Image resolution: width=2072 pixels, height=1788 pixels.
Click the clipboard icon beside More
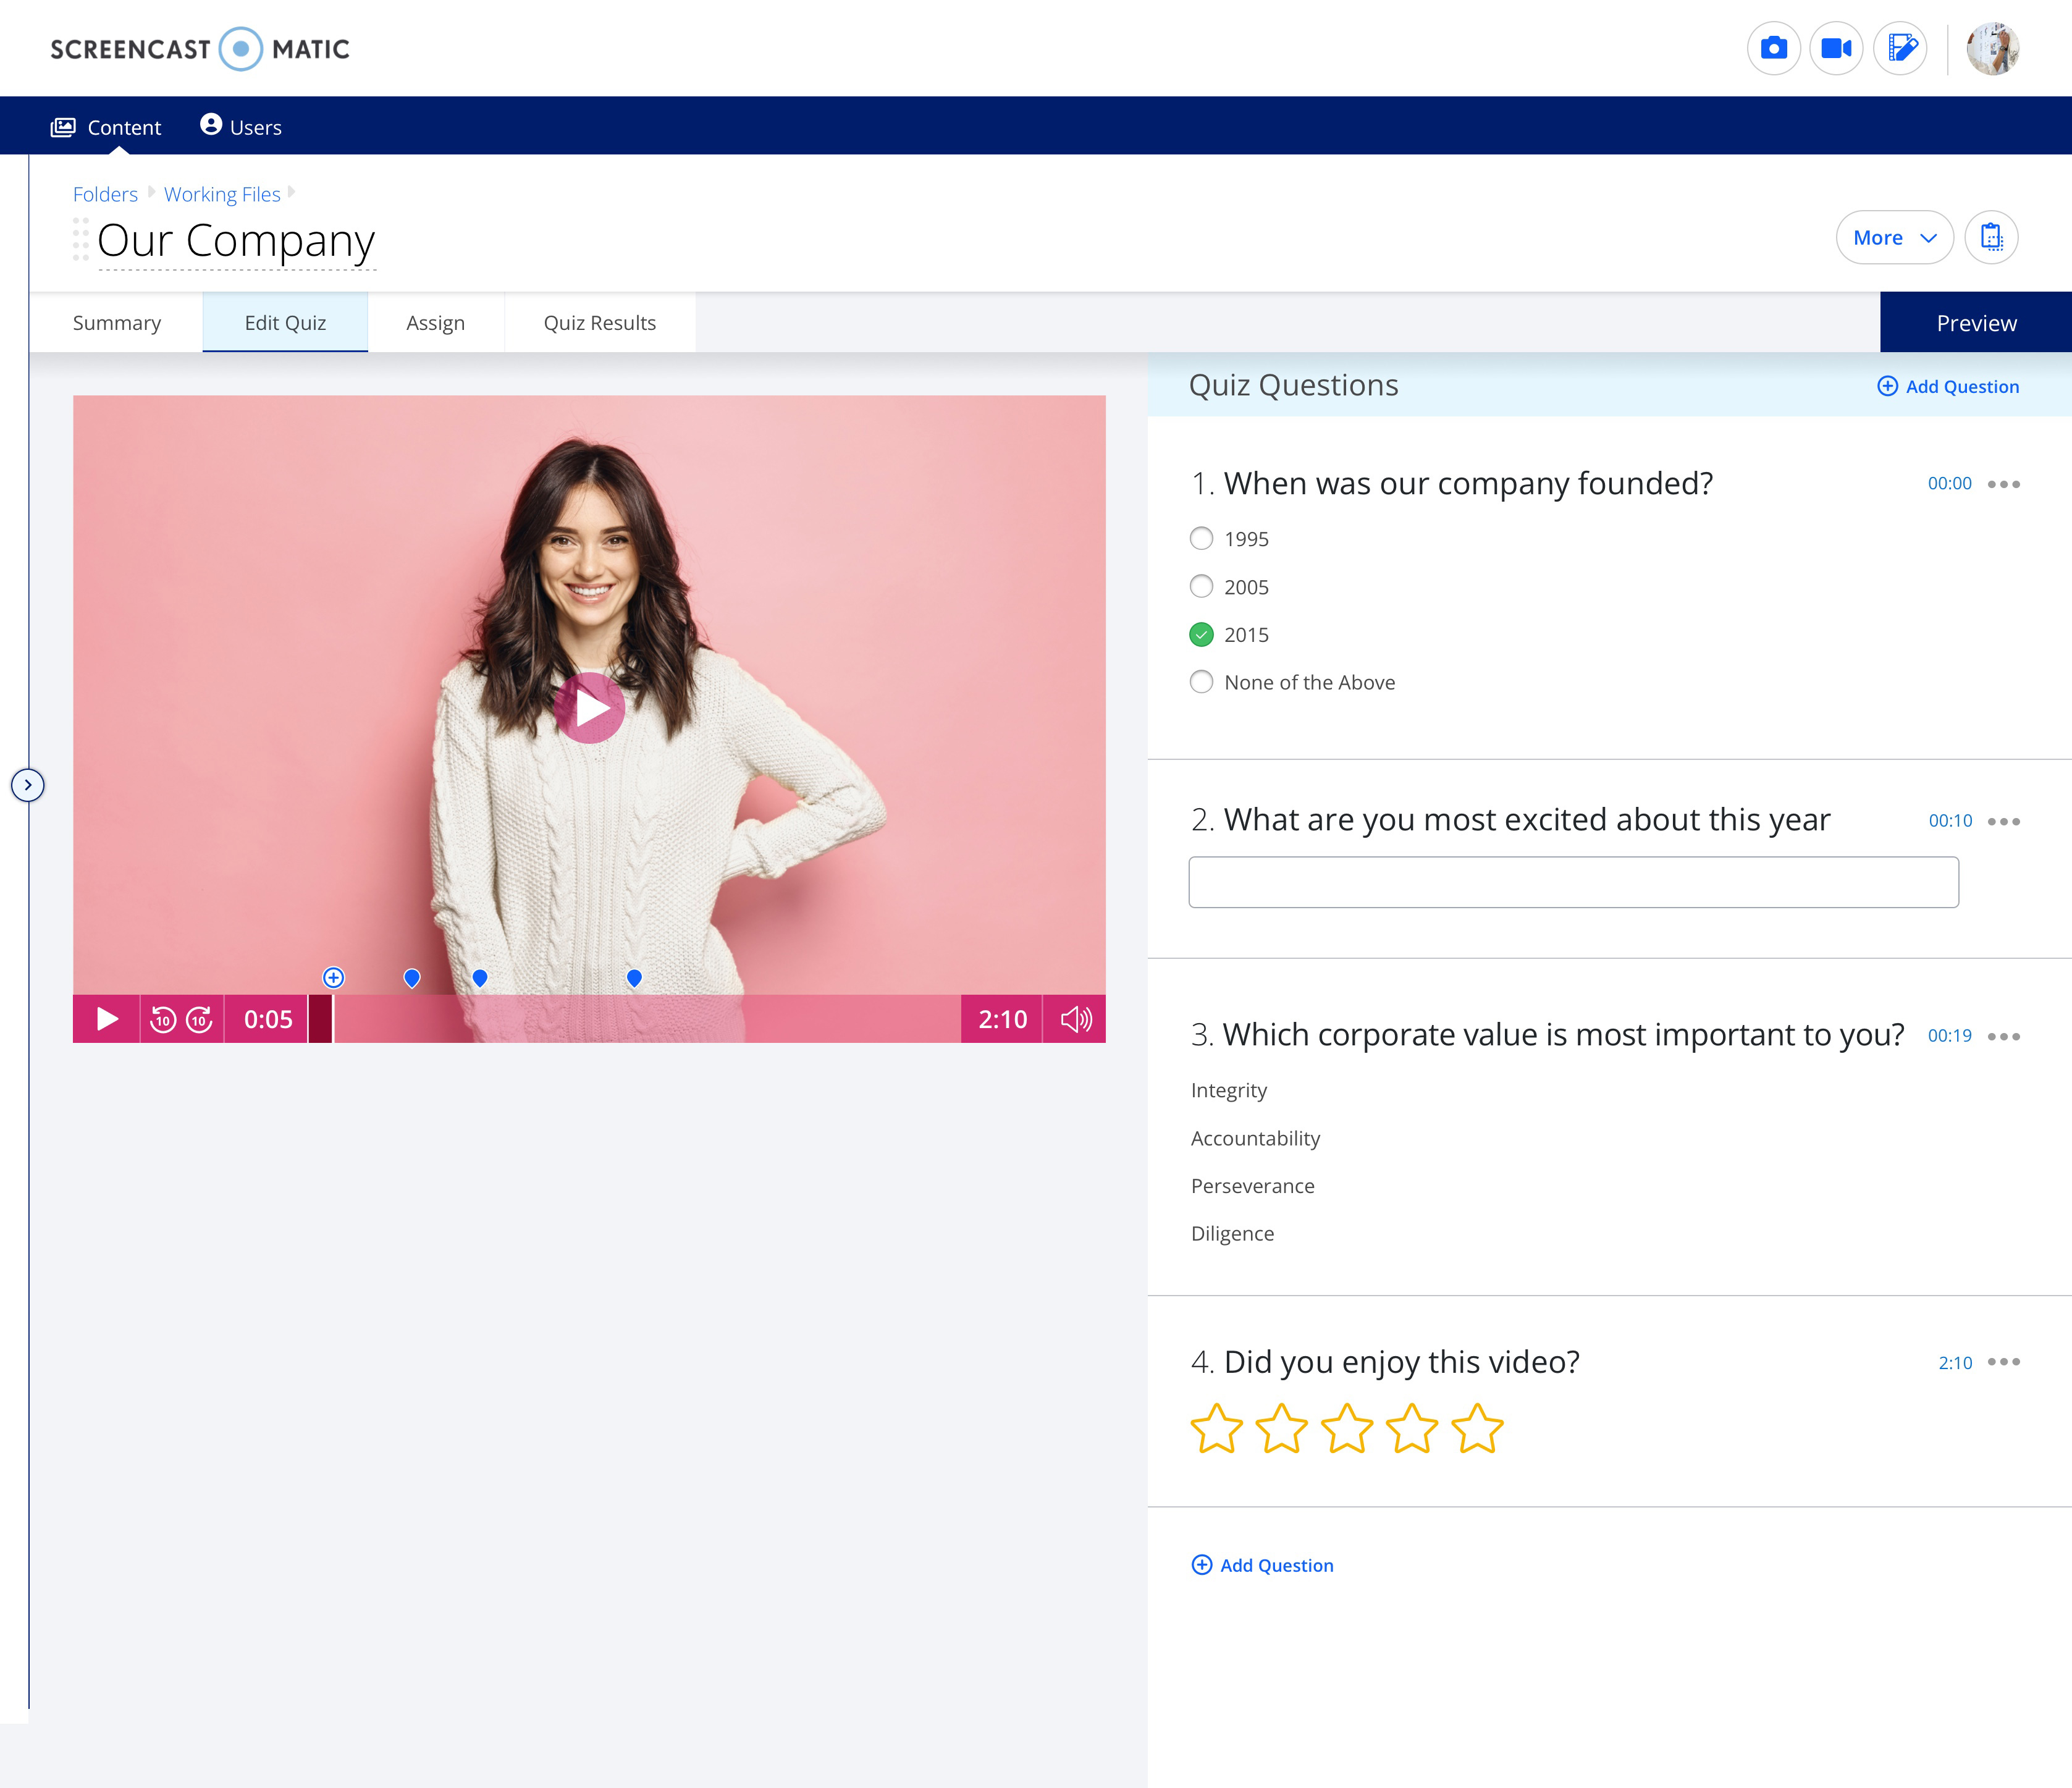[x=1991, y=237]
